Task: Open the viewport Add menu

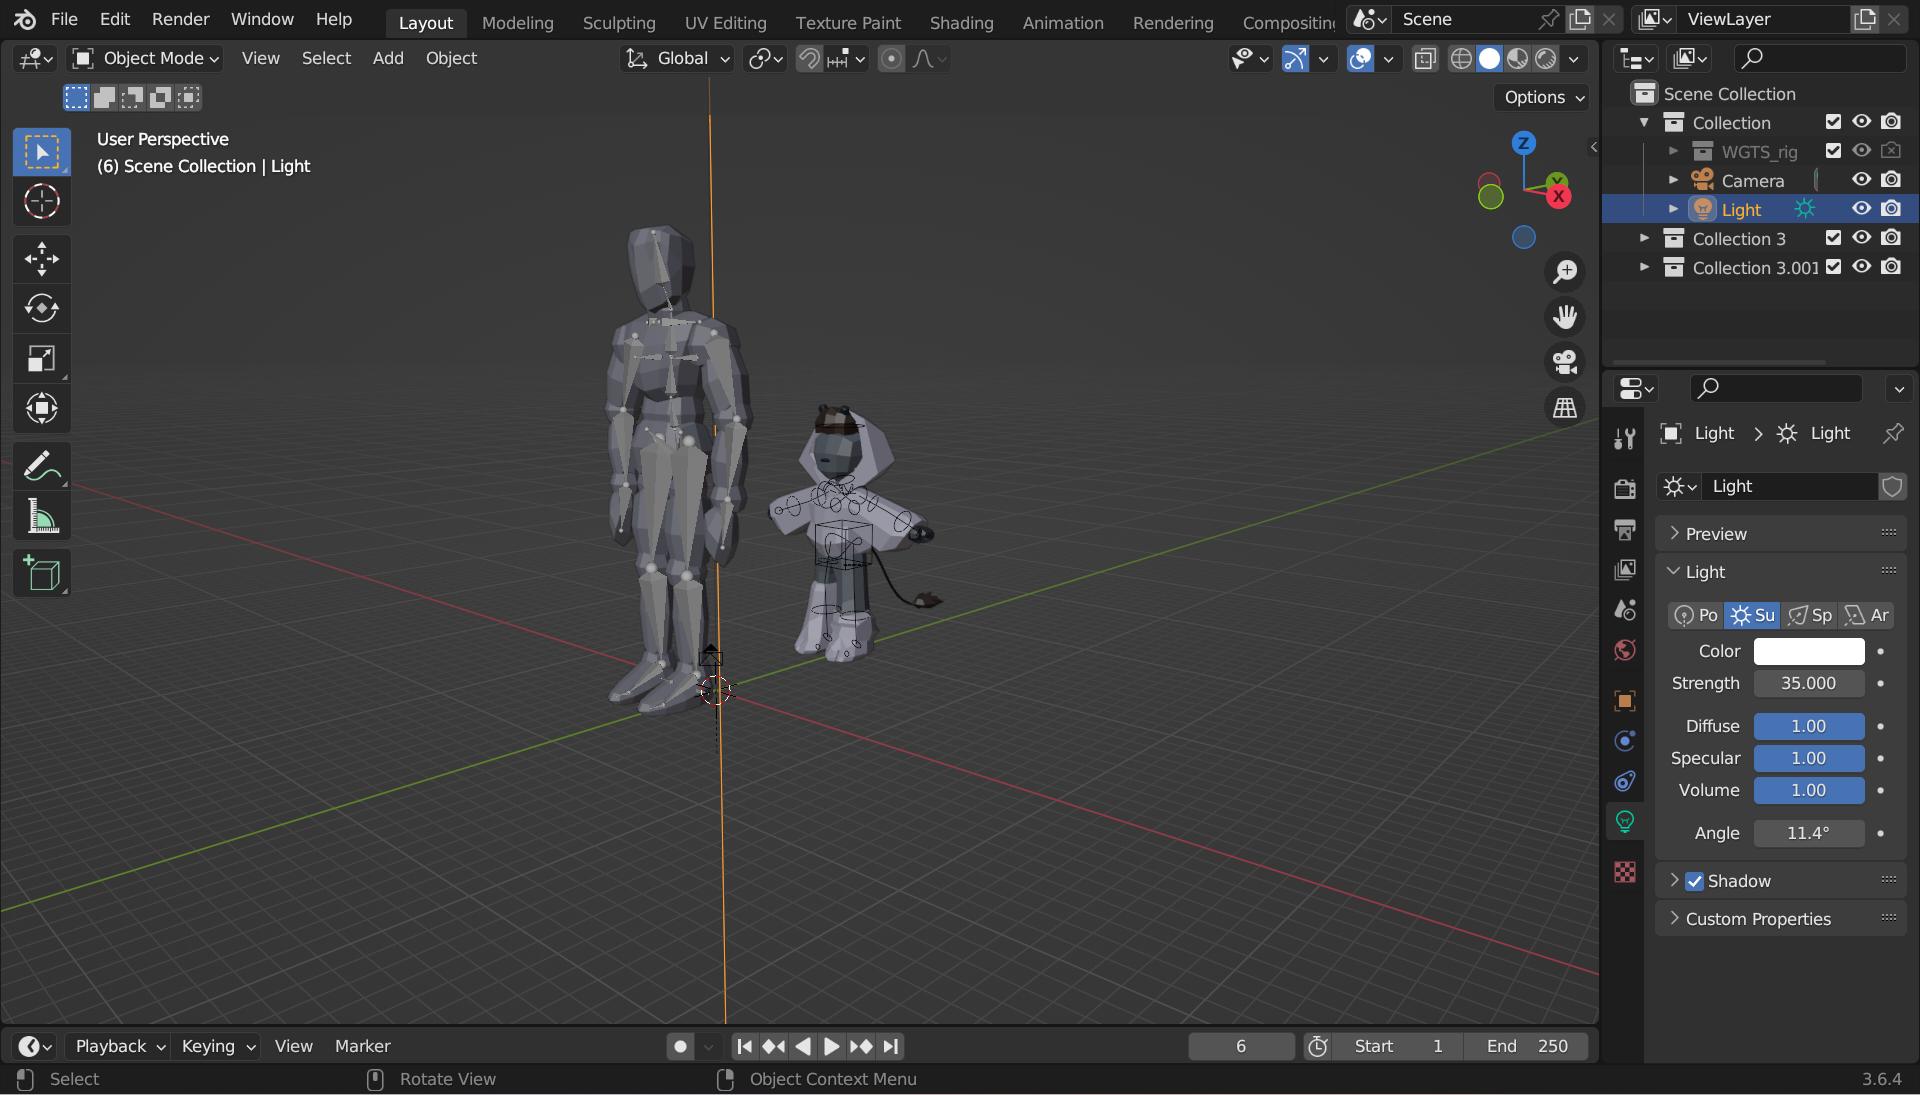Action: pos(388,58)
